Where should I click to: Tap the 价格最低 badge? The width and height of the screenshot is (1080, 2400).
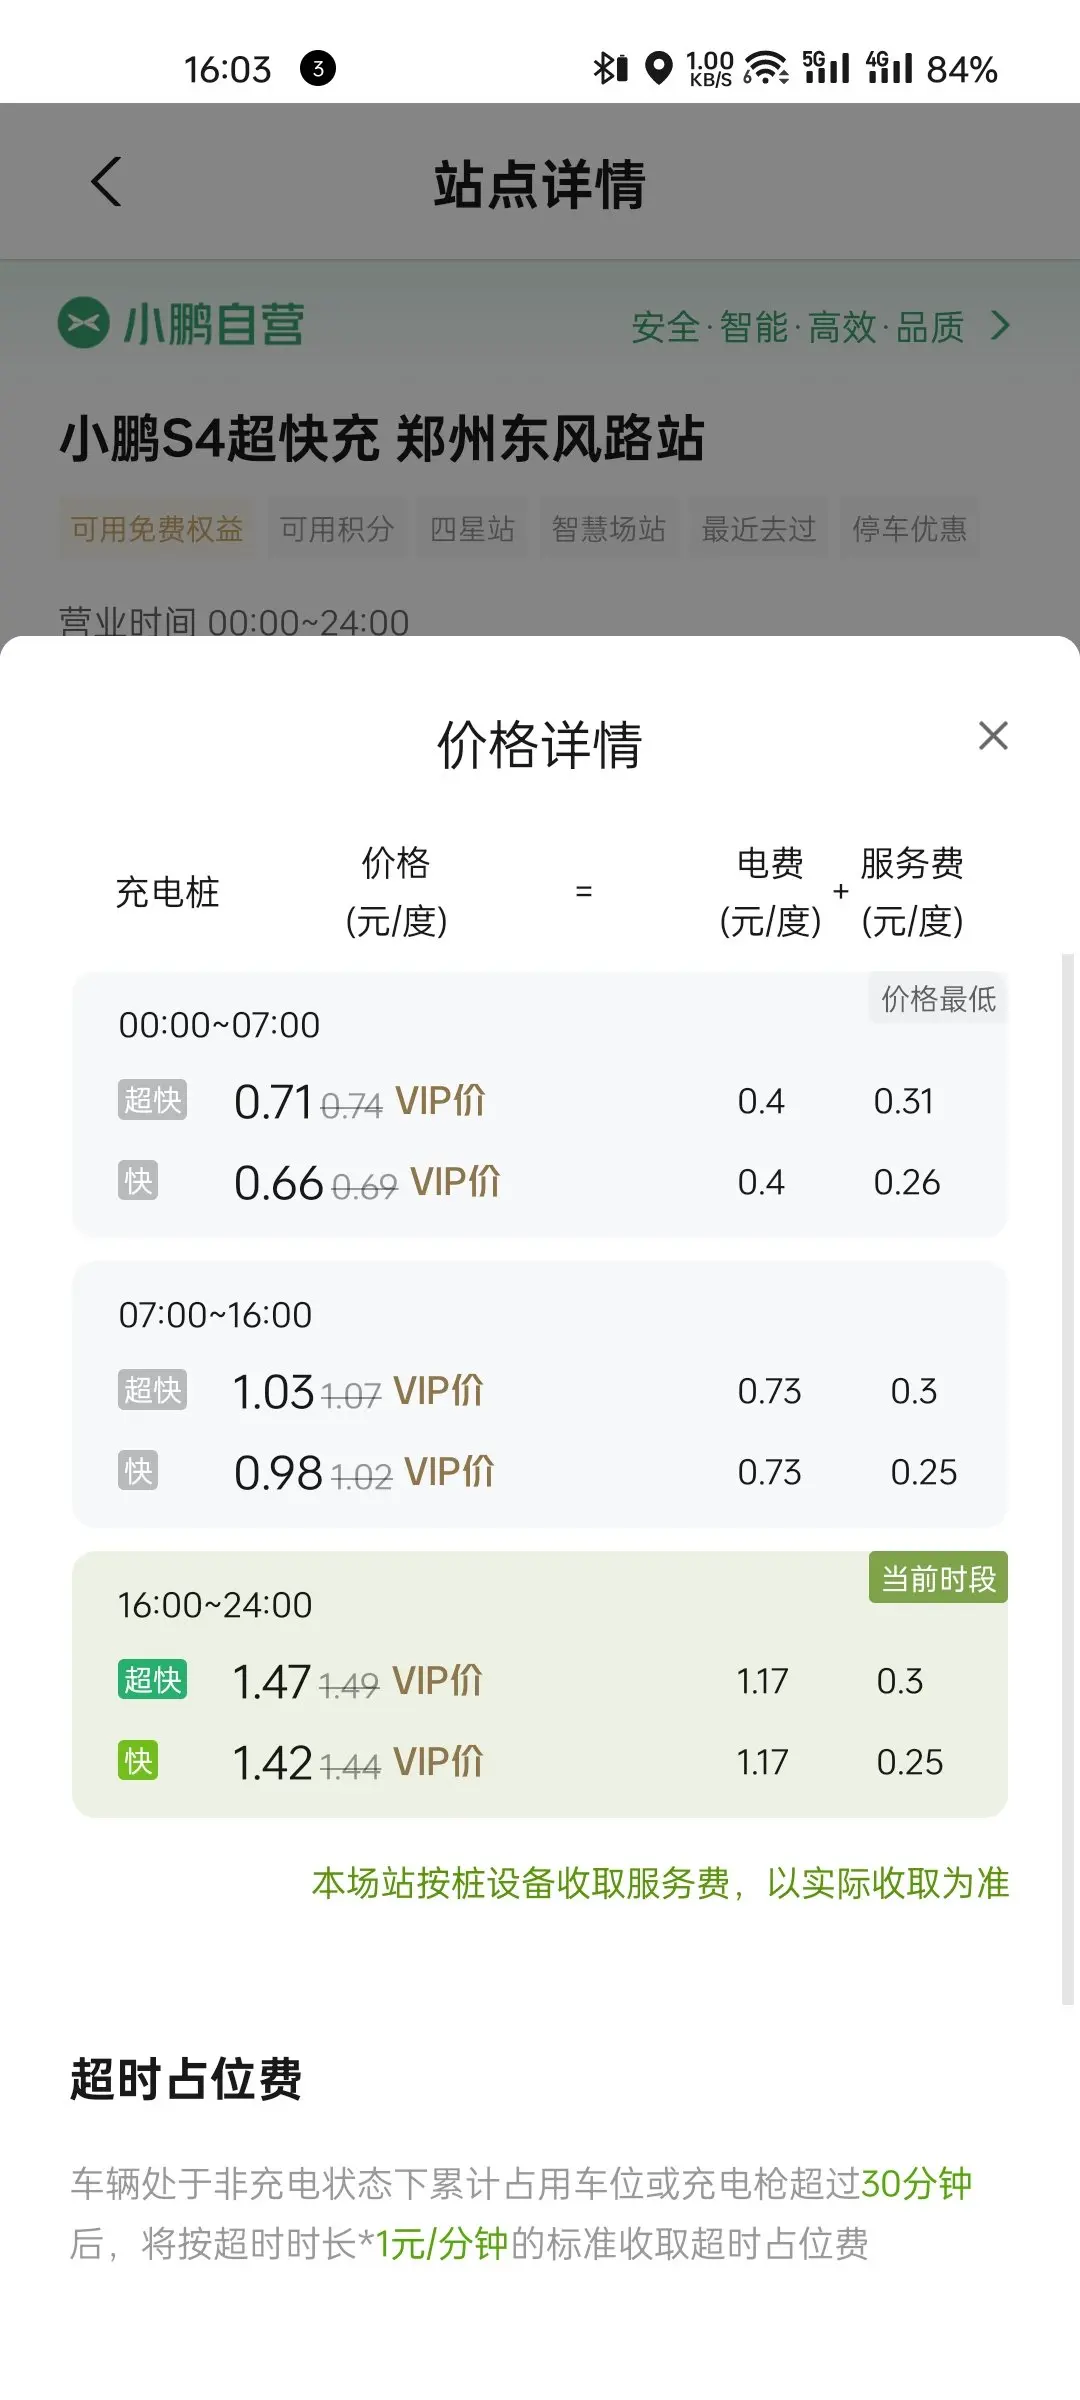coord(938,998)
